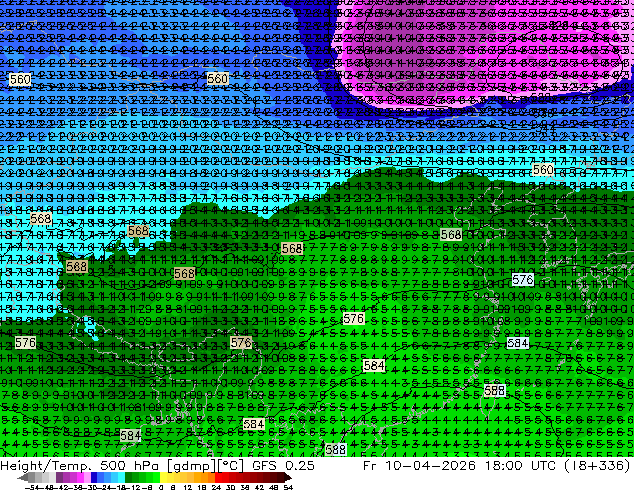Click the gray left arrow end of the color legend

(23, 477)
